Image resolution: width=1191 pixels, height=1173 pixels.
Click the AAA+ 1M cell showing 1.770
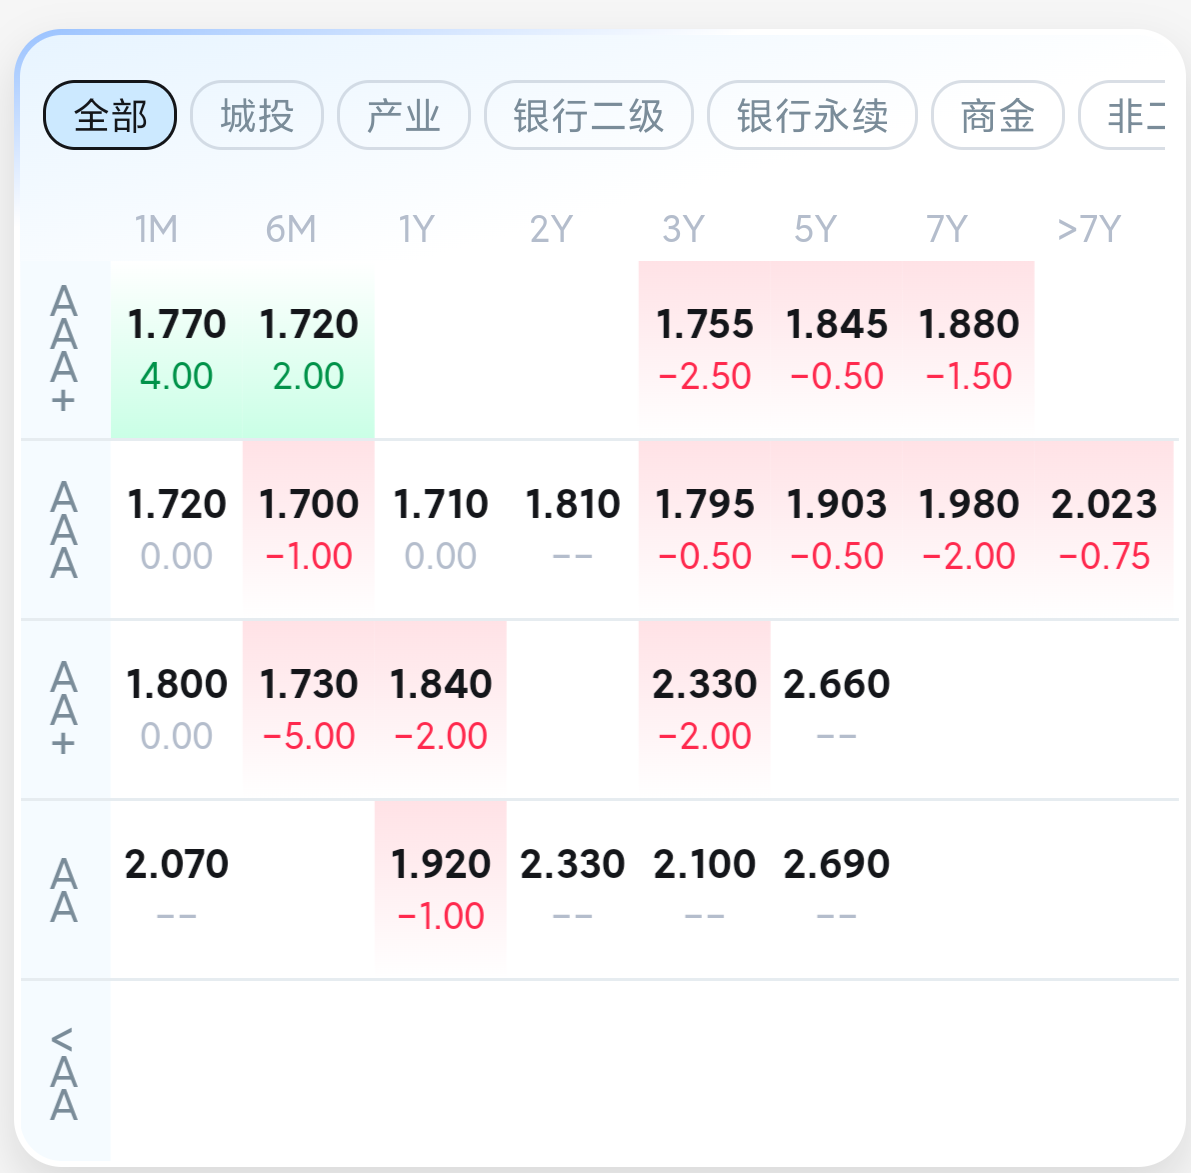[x=176, y=349]
